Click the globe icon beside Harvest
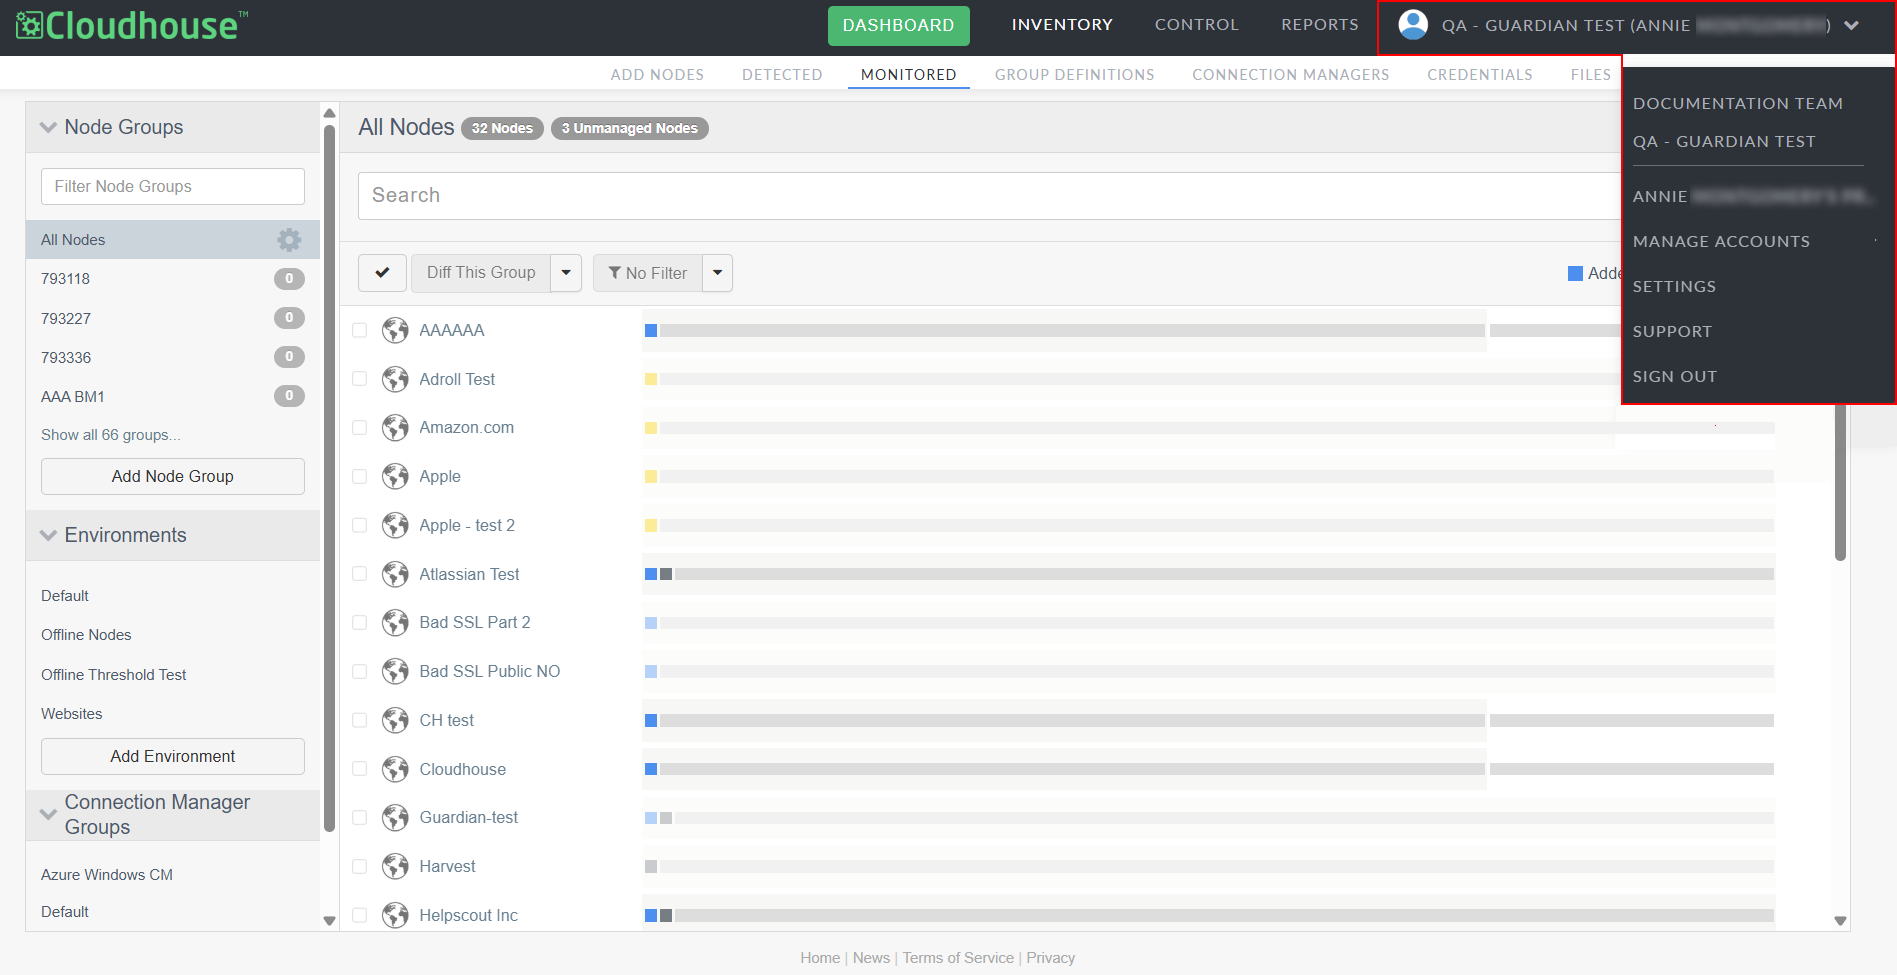The image size is (1897, 975). pyautogui.click(x=396, y=866)
